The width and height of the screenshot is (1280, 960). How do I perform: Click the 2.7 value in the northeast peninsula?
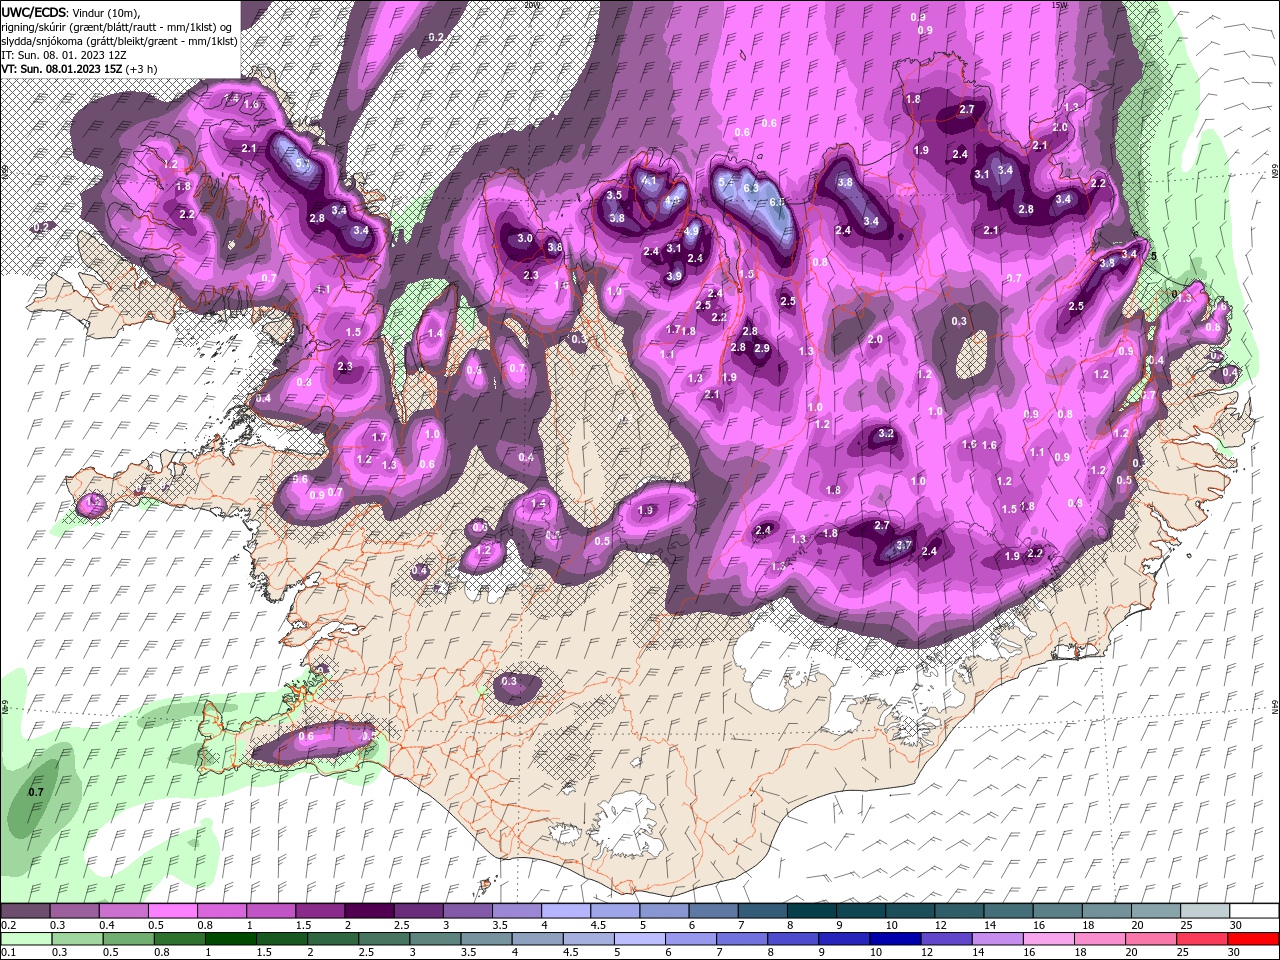coord(967,109)
